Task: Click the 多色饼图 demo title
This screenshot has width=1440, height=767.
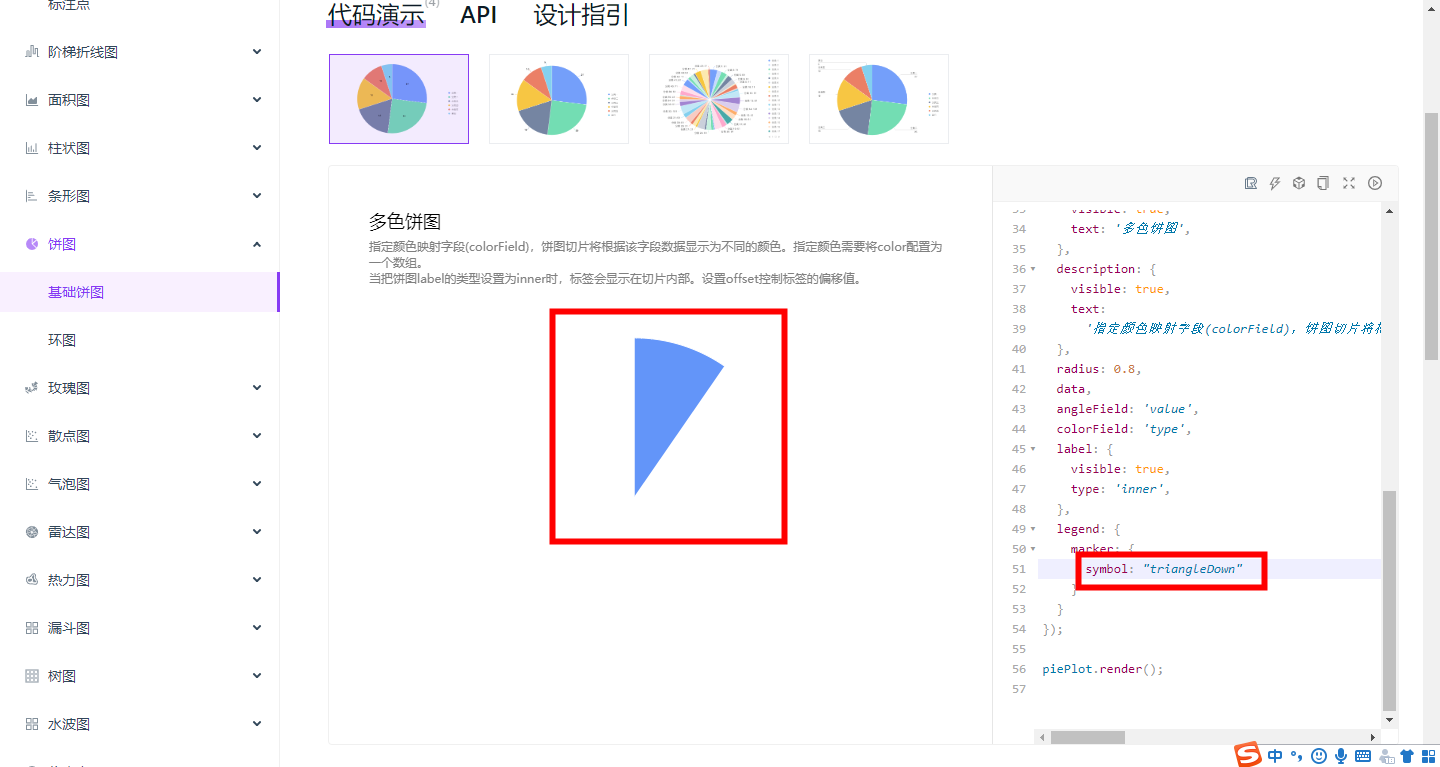Action: click(x=405, y=222)
